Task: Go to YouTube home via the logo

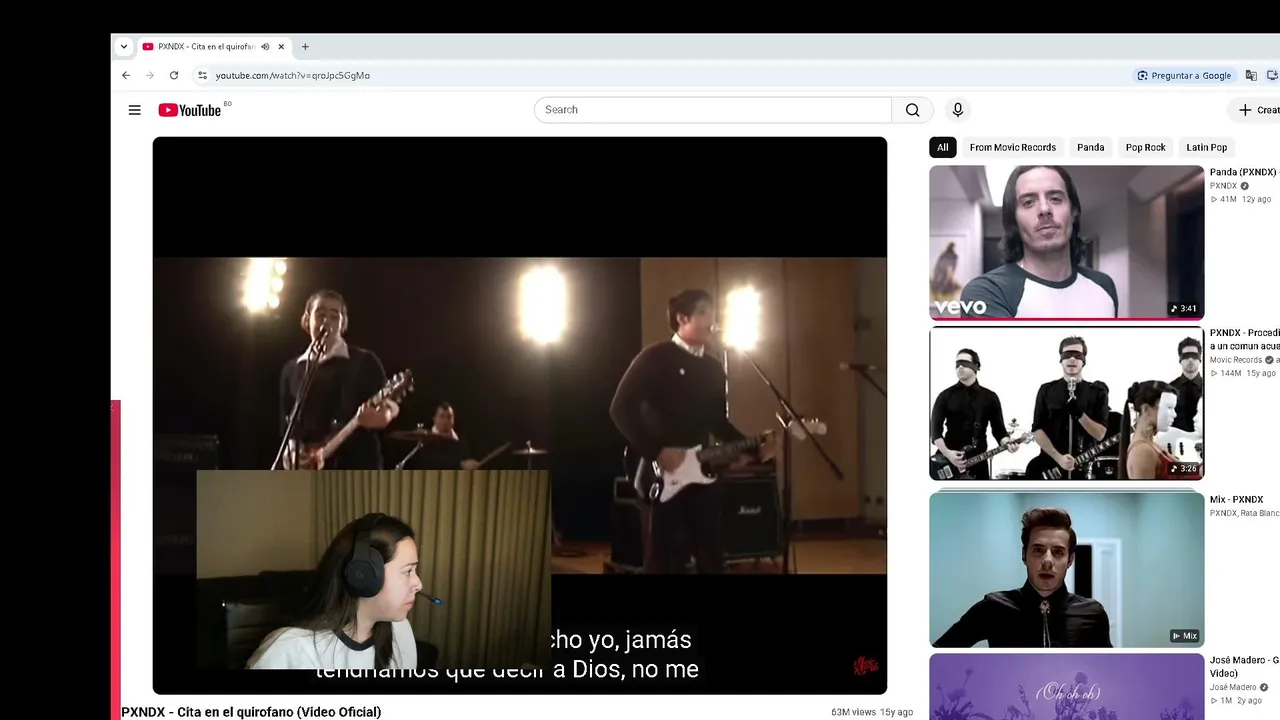Action: point(189,110)
